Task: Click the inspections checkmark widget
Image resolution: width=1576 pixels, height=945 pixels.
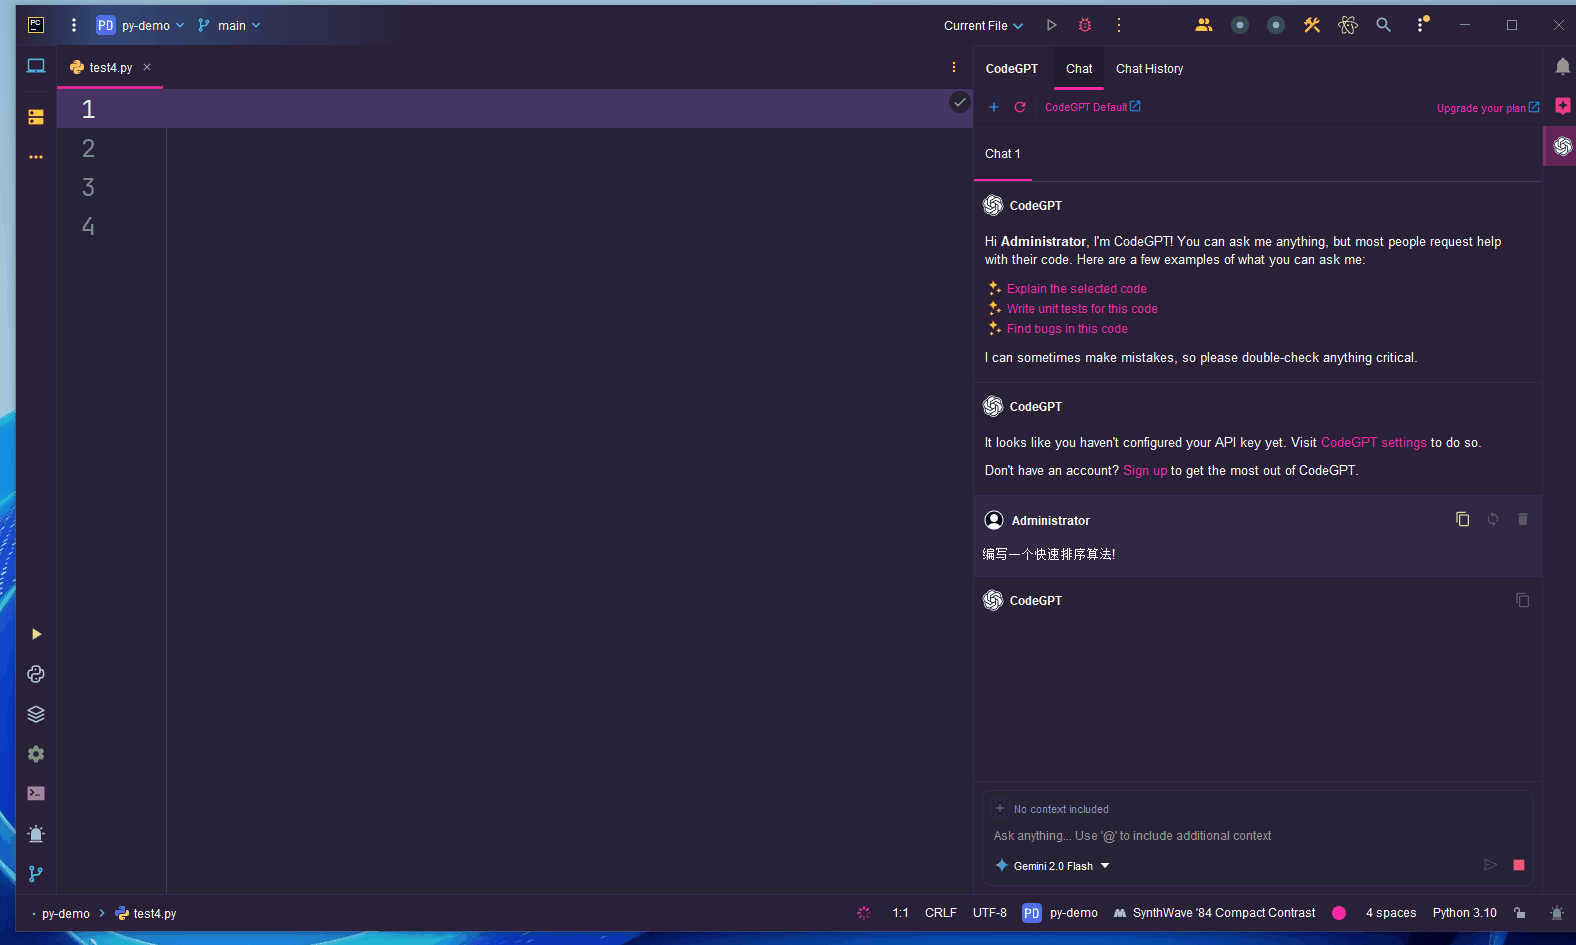Action: (960, 102)
